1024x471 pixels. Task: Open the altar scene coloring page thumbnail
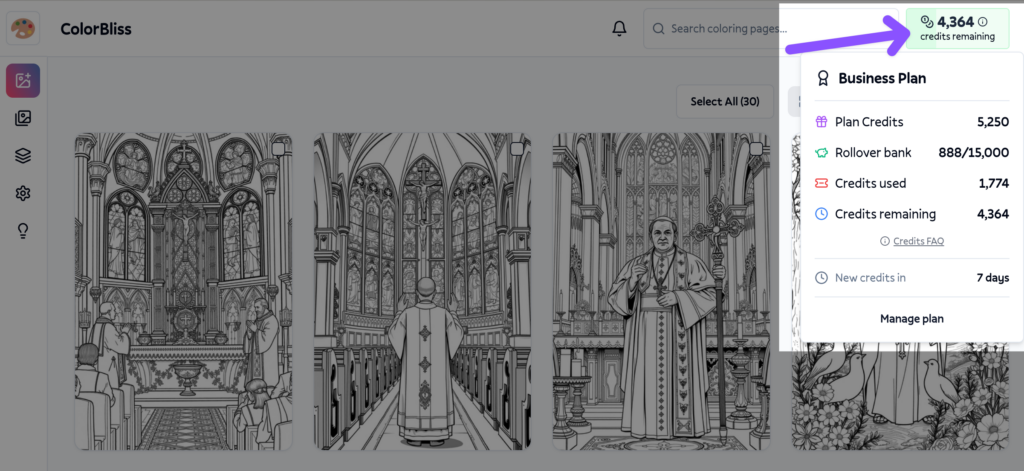[184, 291]
